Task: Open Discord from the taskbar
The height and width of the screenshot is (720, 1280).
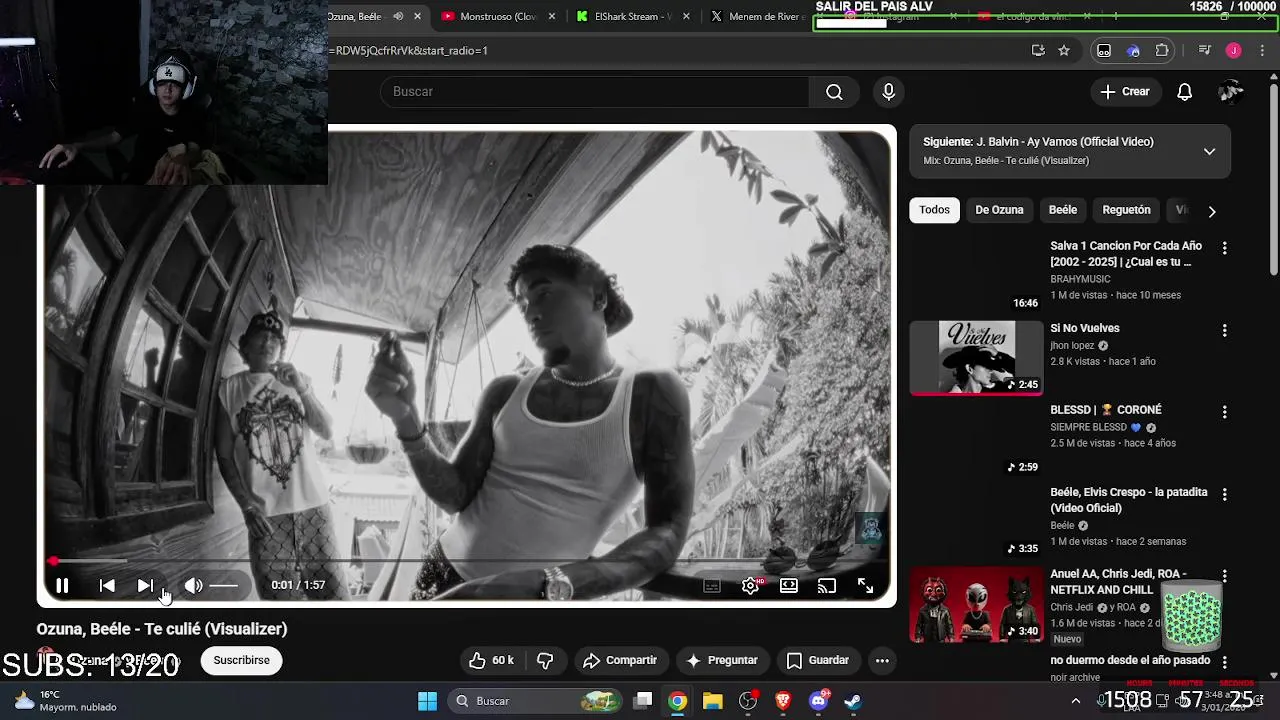Action: (x=818, y=701)
